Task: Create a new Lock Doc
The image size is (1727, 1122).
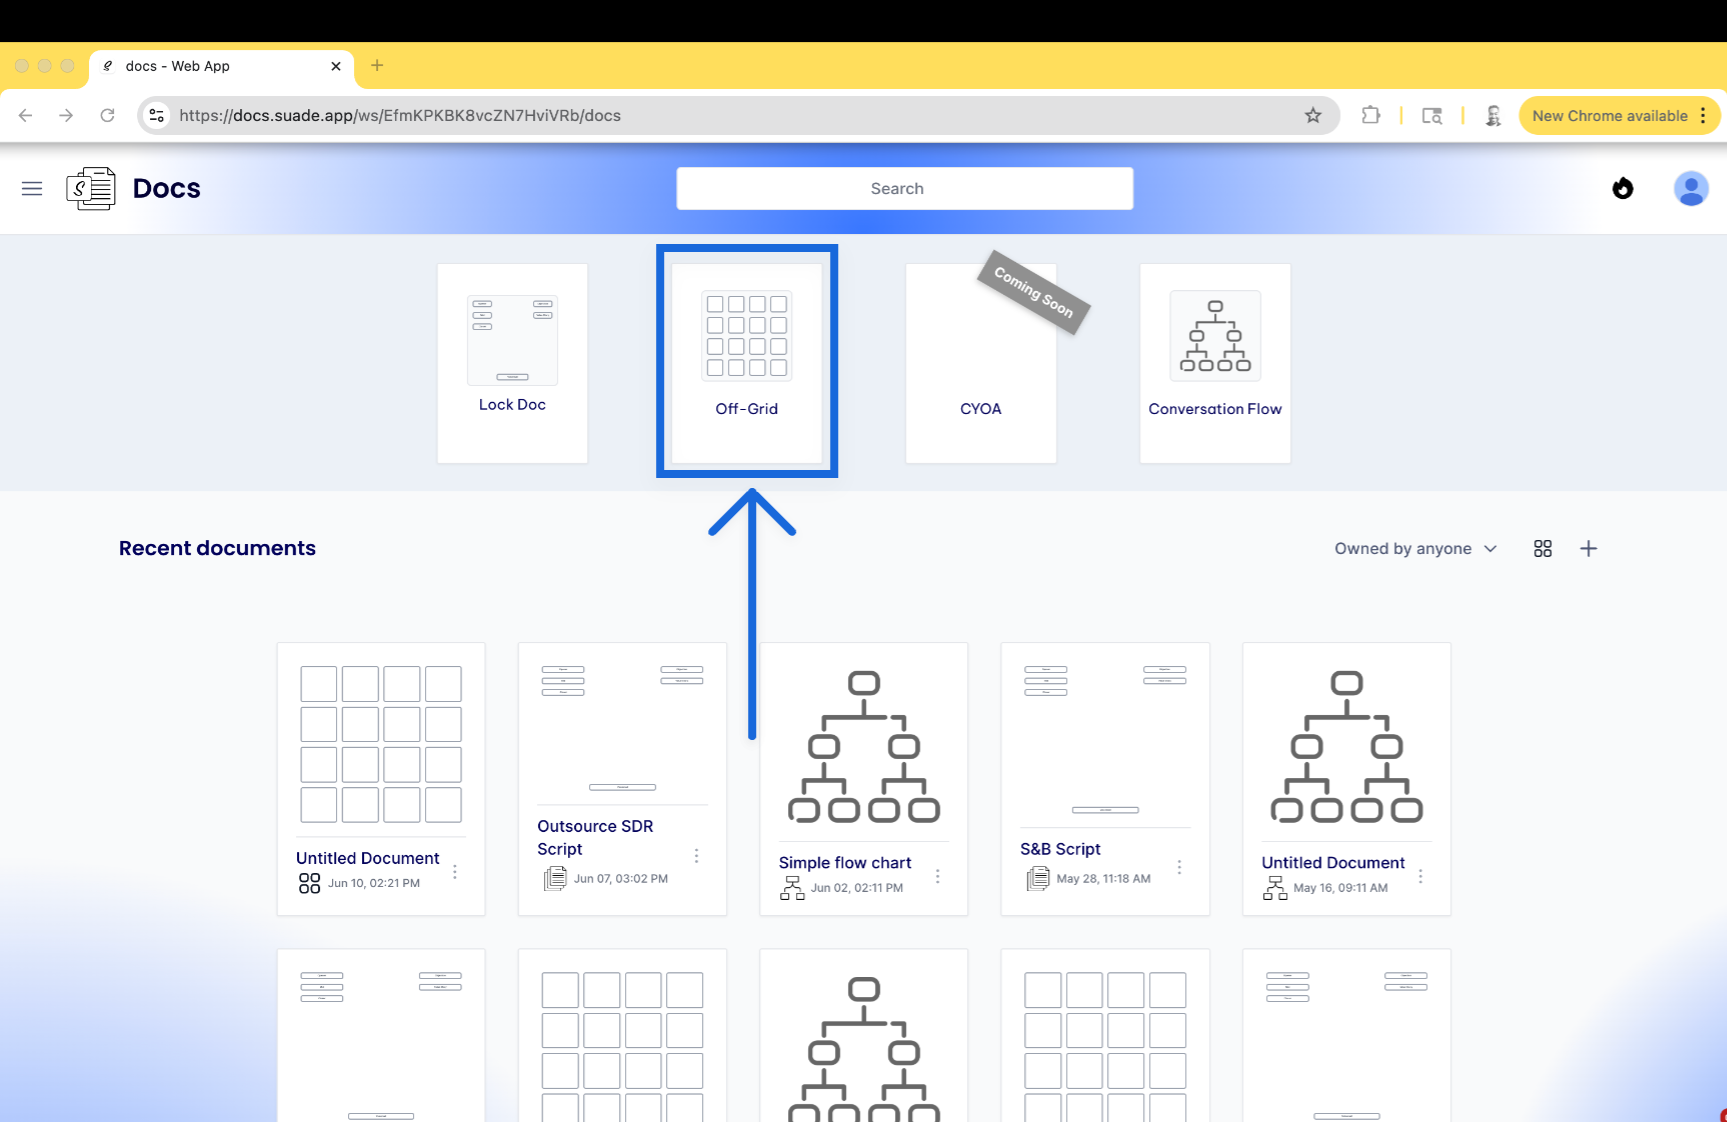Action: pos(512,363)
